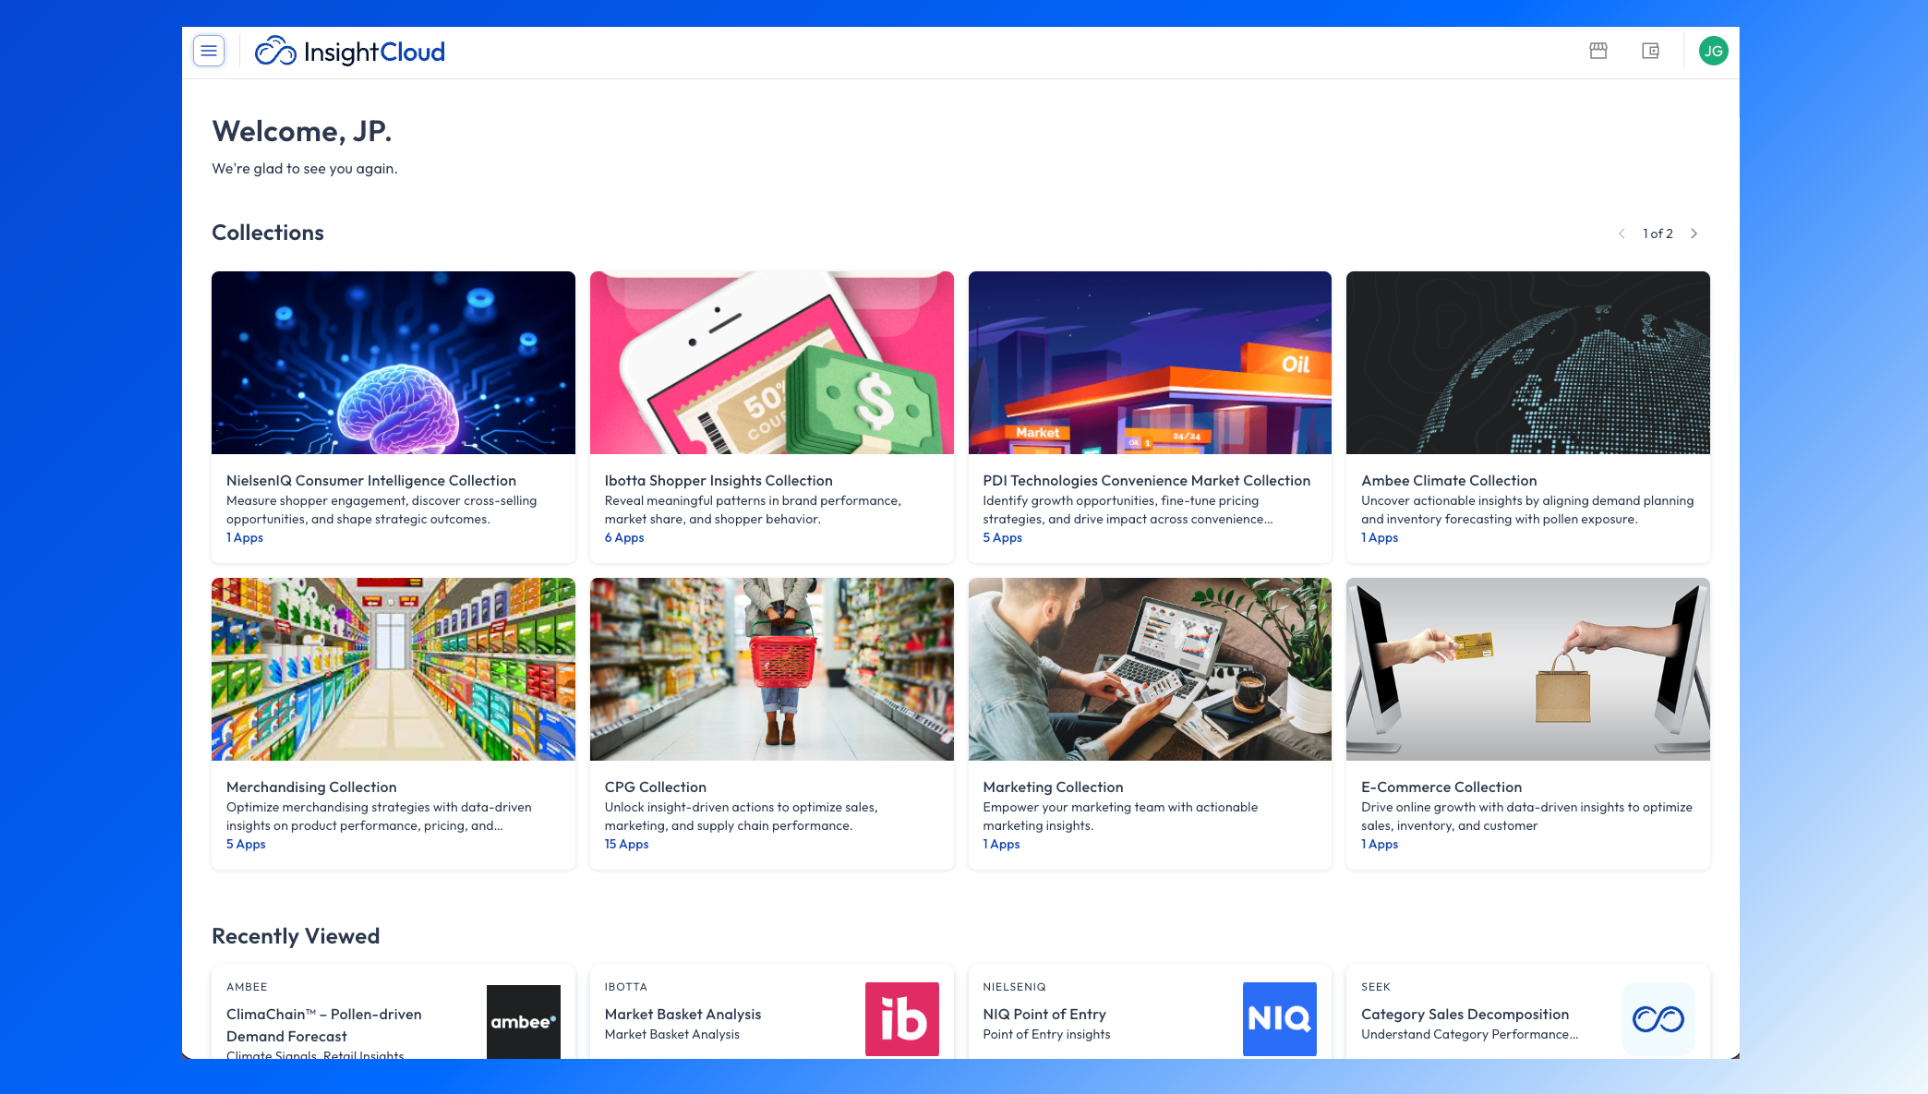Open E-Commerce Collection title
This screenshot has height=1094, width=1928.
(x=1441, y=788)
